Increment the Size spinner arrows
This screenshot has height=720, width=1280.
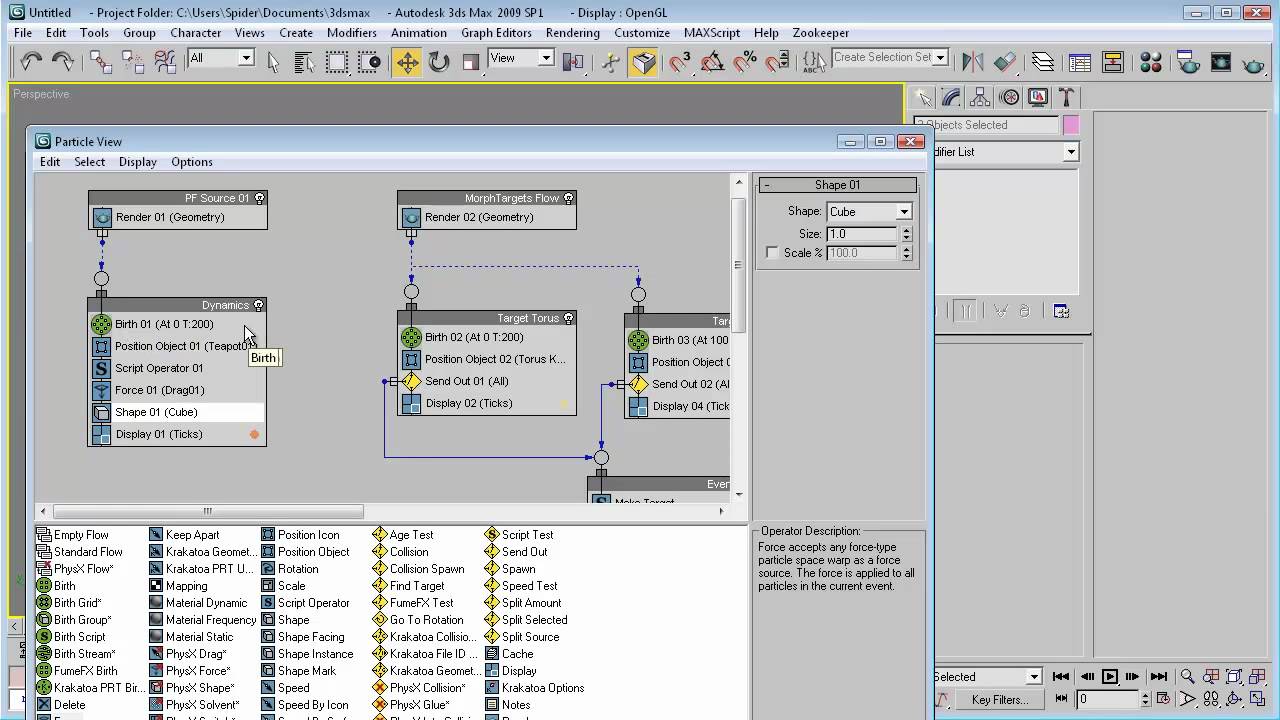(x=906, y=234)
